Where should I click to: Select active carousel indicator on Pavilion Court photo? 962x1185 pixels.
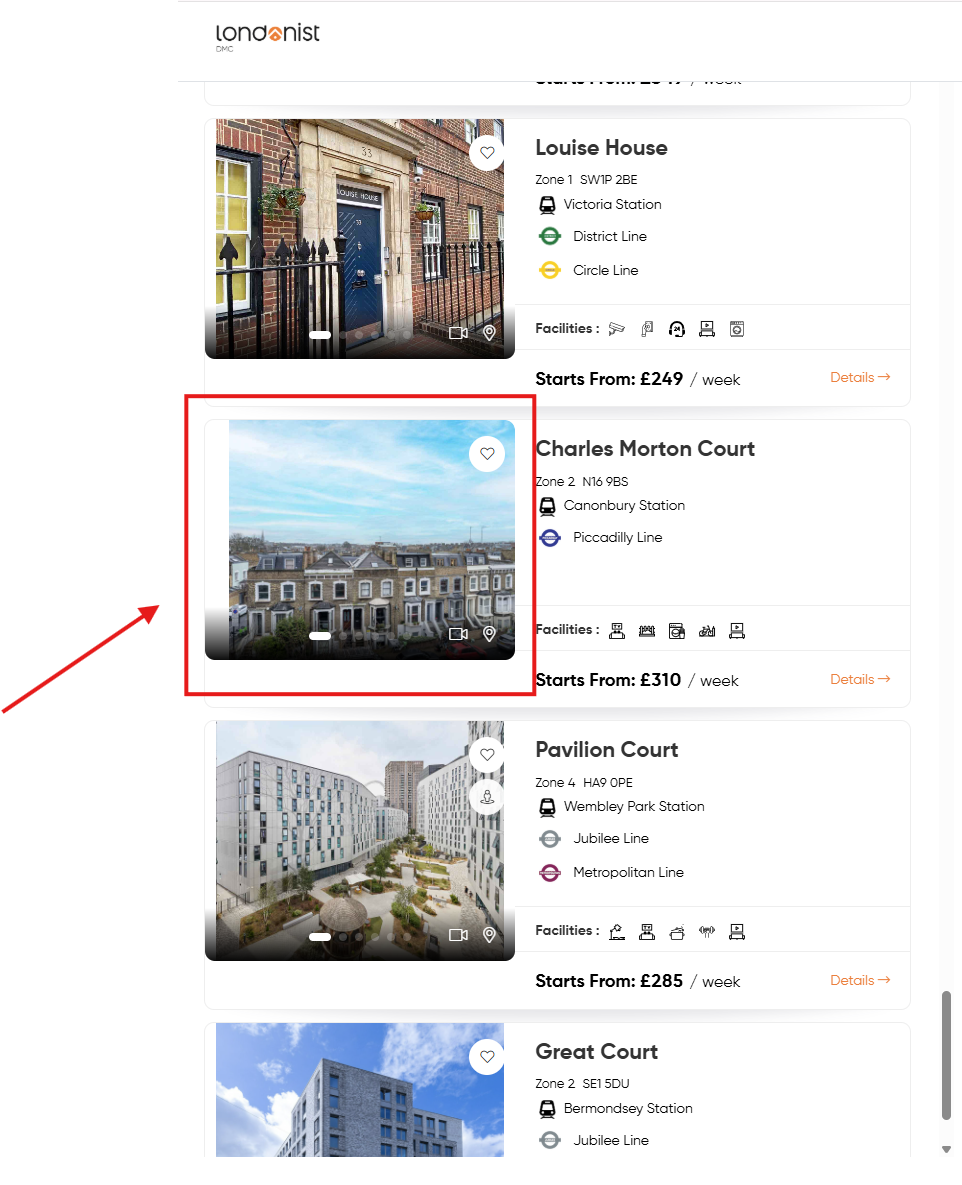click(x=320, y=936)
